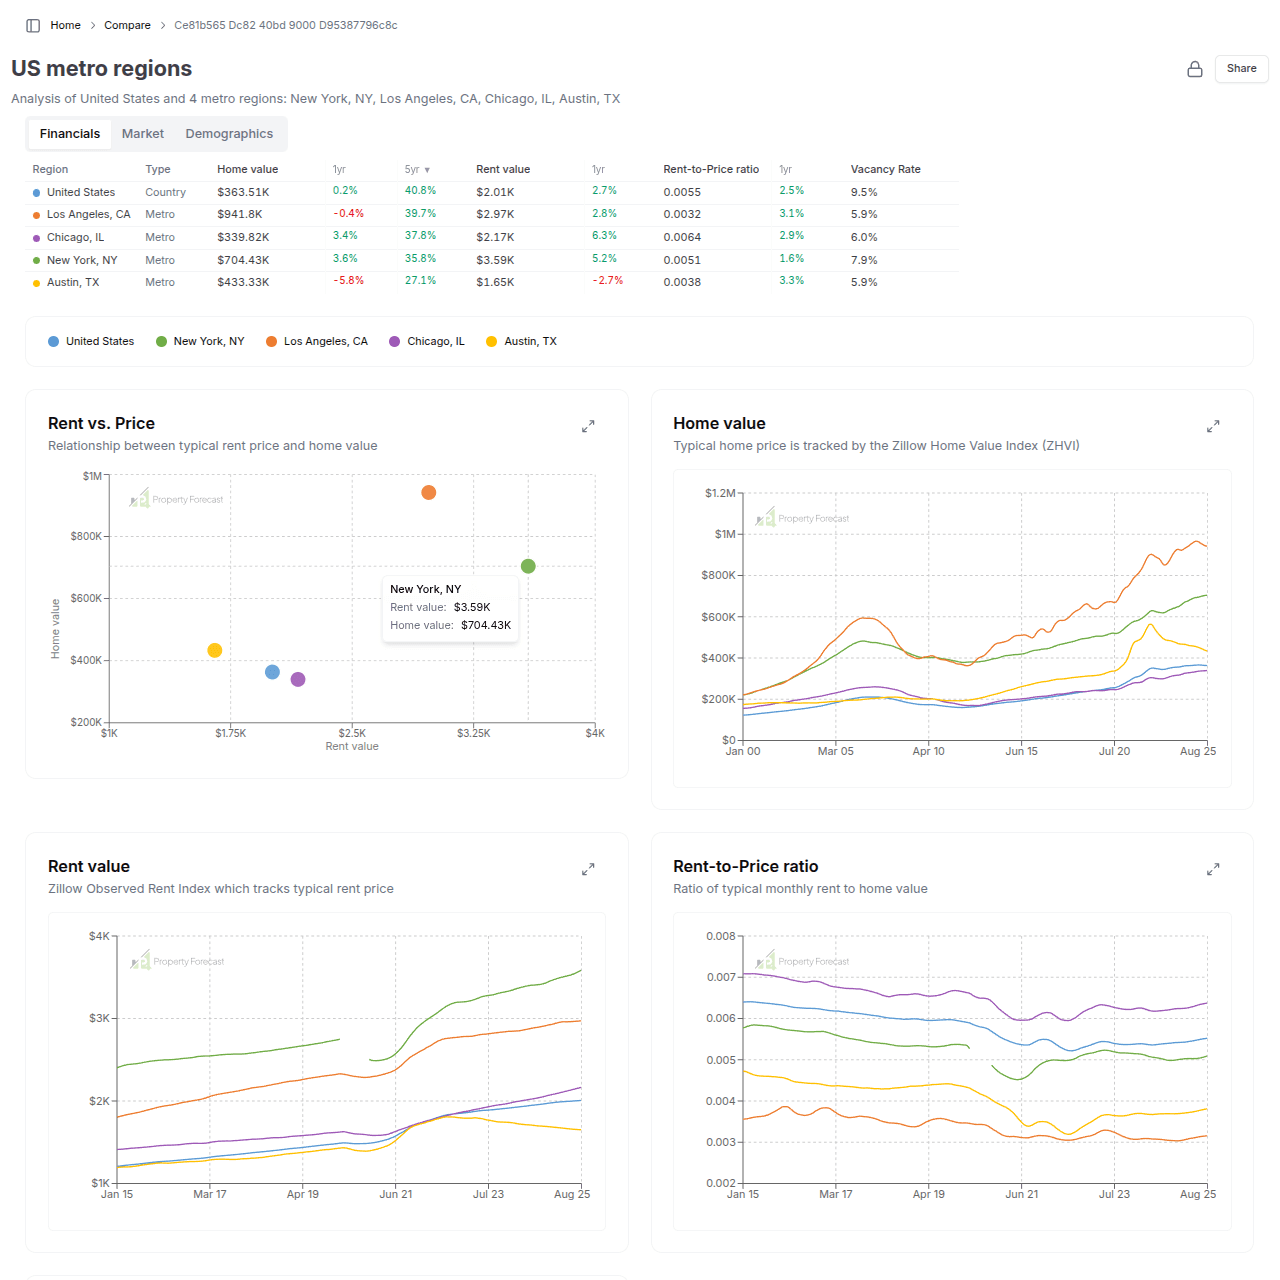Click the 5yr sort arrow in the table header
The width and height of the screenshot is (1280, 1280).
428,169
